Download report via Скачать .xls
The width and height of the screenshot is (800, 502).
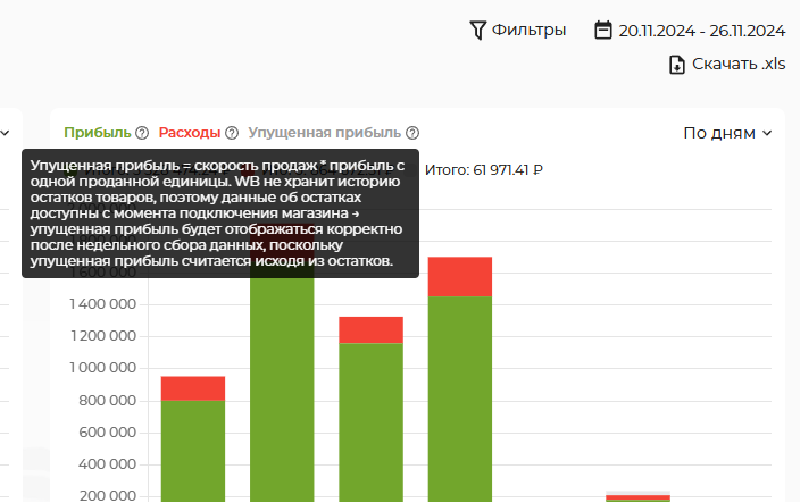(x=738, y=64)
